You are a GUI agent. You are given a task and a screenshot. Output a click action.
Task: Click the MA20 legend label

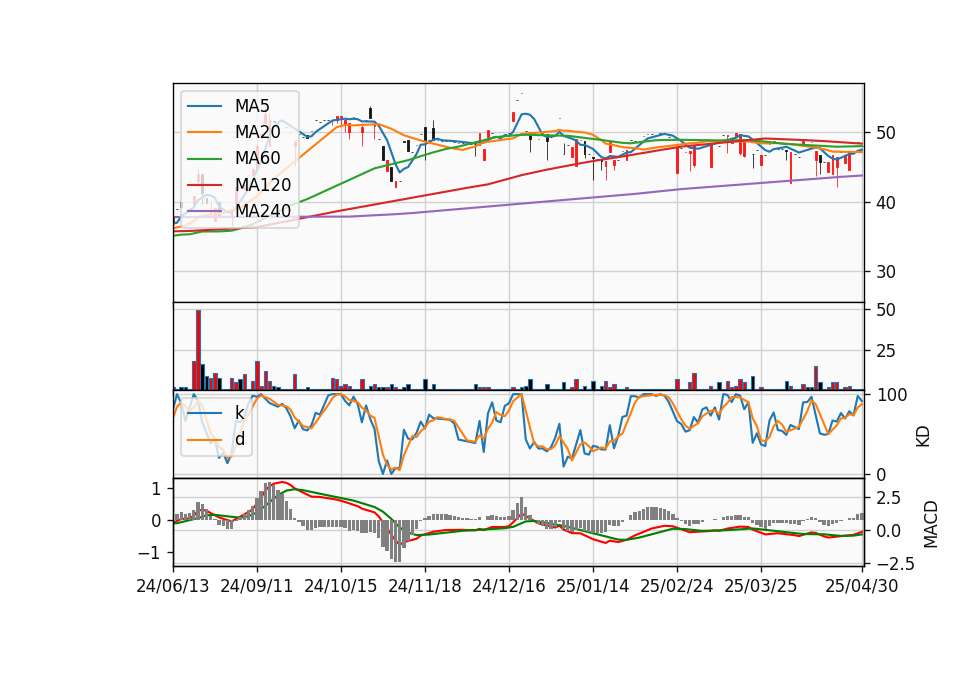pos(257,132)
